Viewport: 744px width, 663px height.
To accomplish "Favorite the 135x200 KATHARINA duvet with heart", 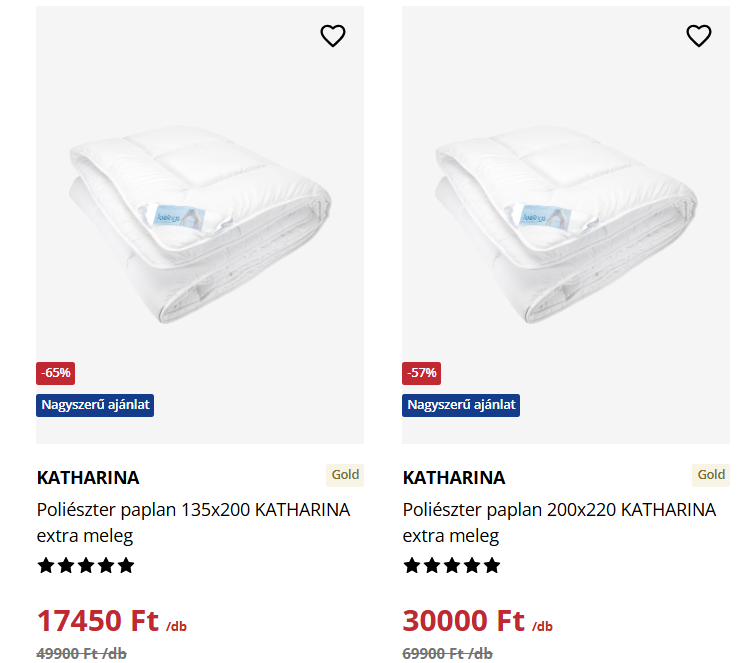I will click(x=333, y=36).
